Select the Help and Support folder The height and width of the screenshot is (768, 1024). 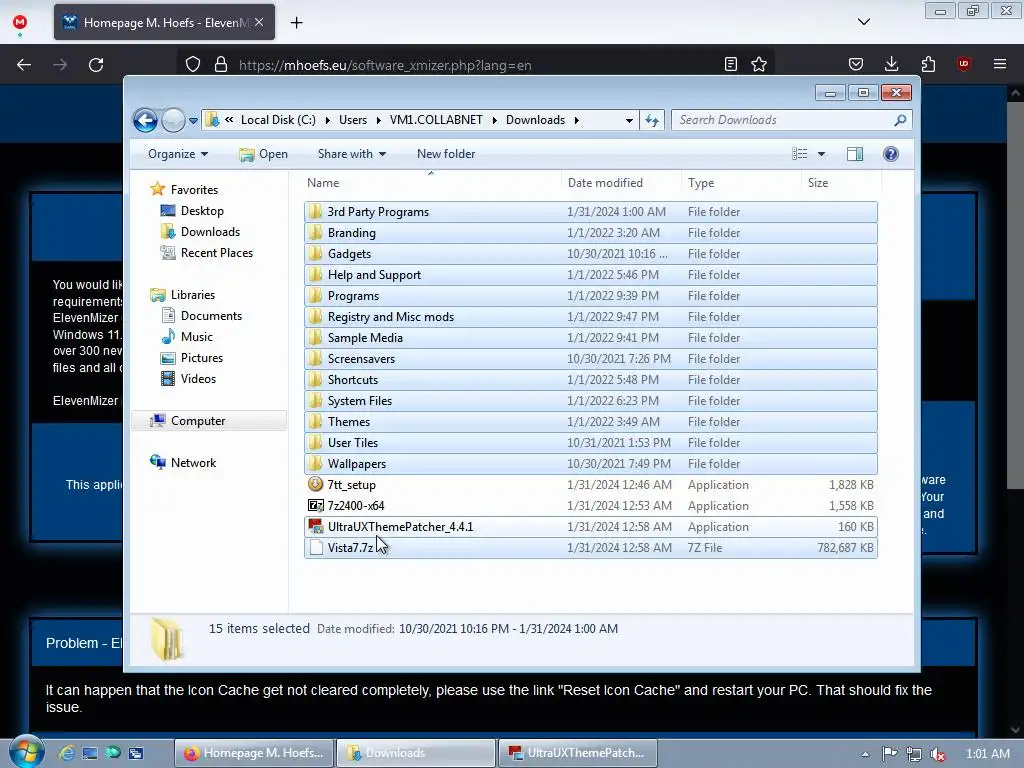click(590, 274)
